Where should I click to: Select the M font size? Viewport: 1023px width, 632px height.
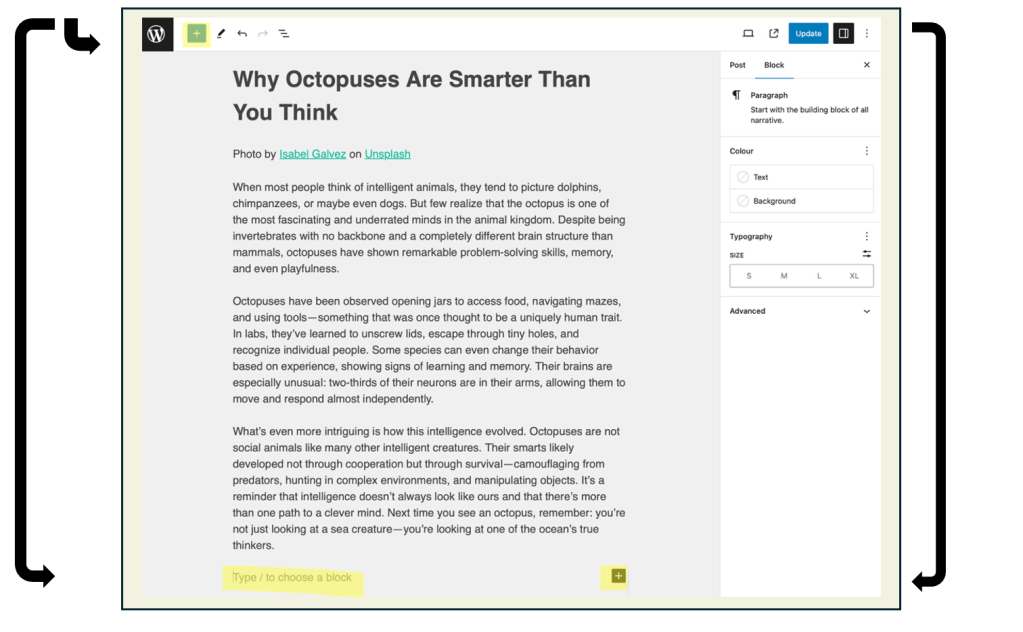pos(784,276)
